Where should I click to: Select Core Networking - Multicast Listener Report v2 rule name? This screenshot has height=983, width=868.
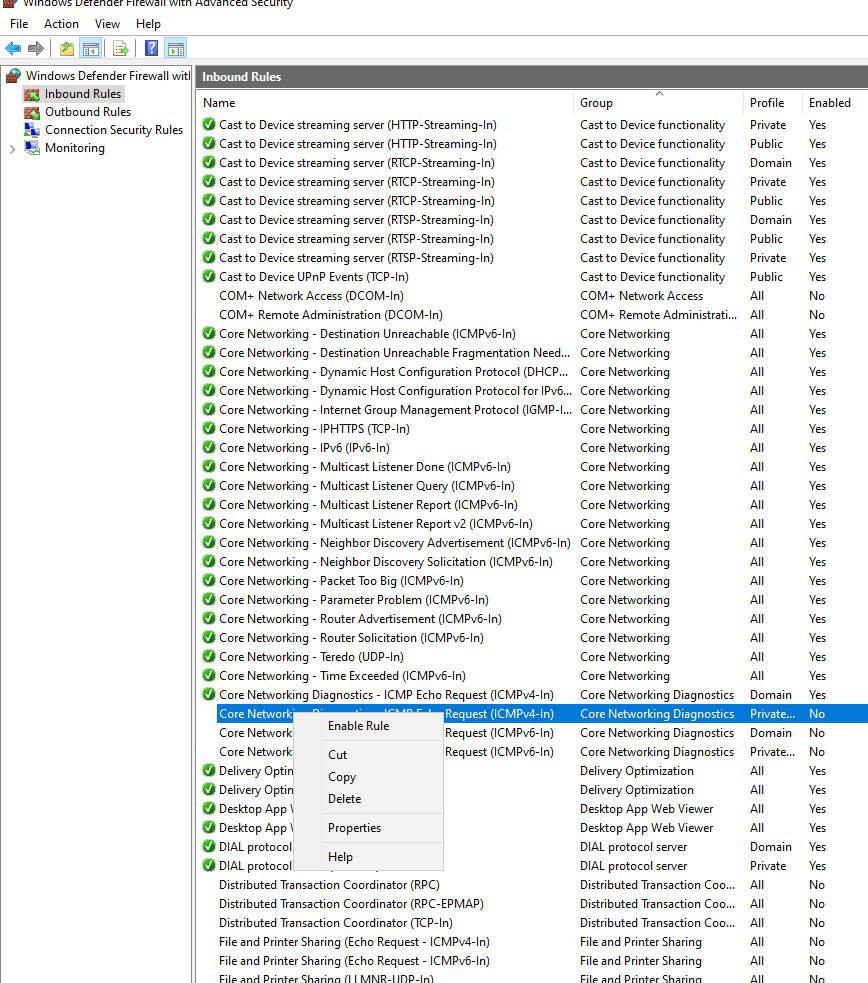point(376,523)
